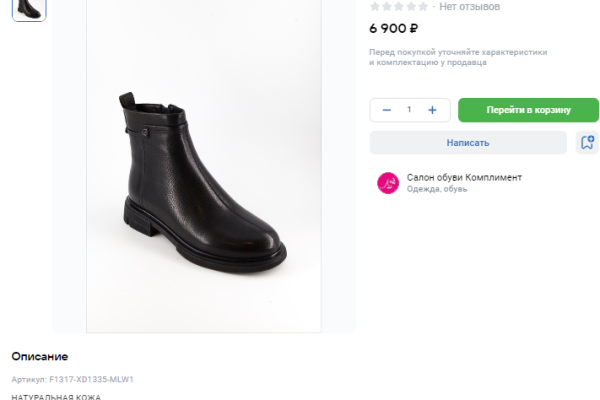Click the Салон обуви Комплимент shop logo

point(388,183)
